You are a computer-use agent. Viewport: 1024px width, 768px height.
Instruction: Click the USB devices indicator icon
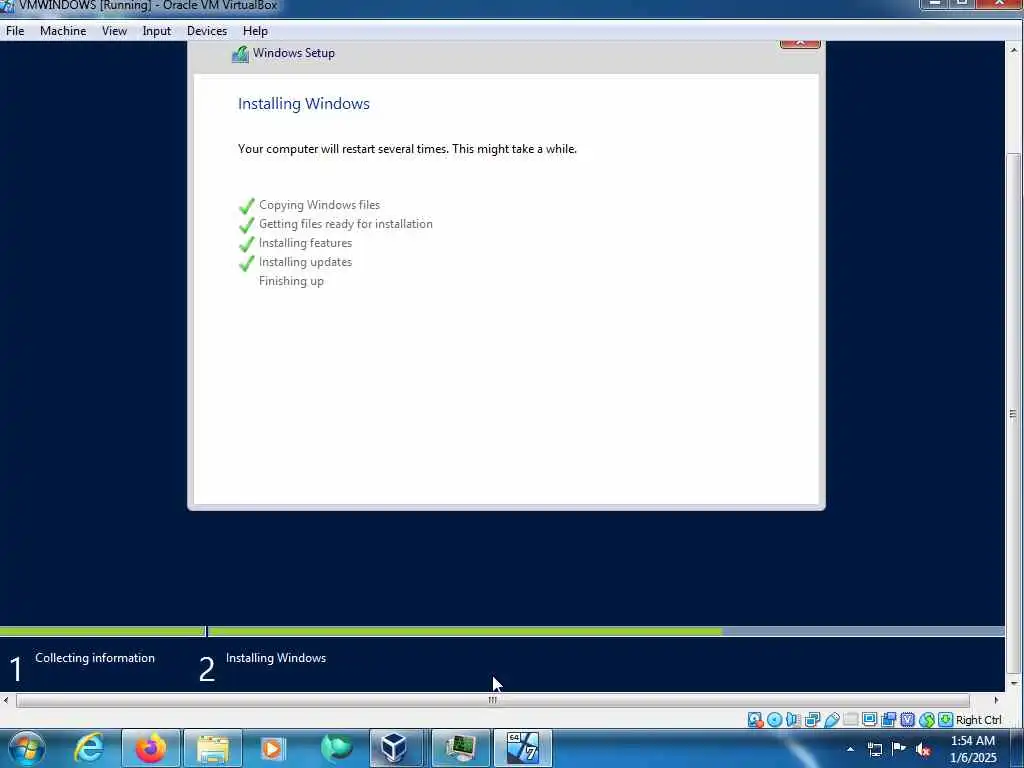click(x=831, y=720)
